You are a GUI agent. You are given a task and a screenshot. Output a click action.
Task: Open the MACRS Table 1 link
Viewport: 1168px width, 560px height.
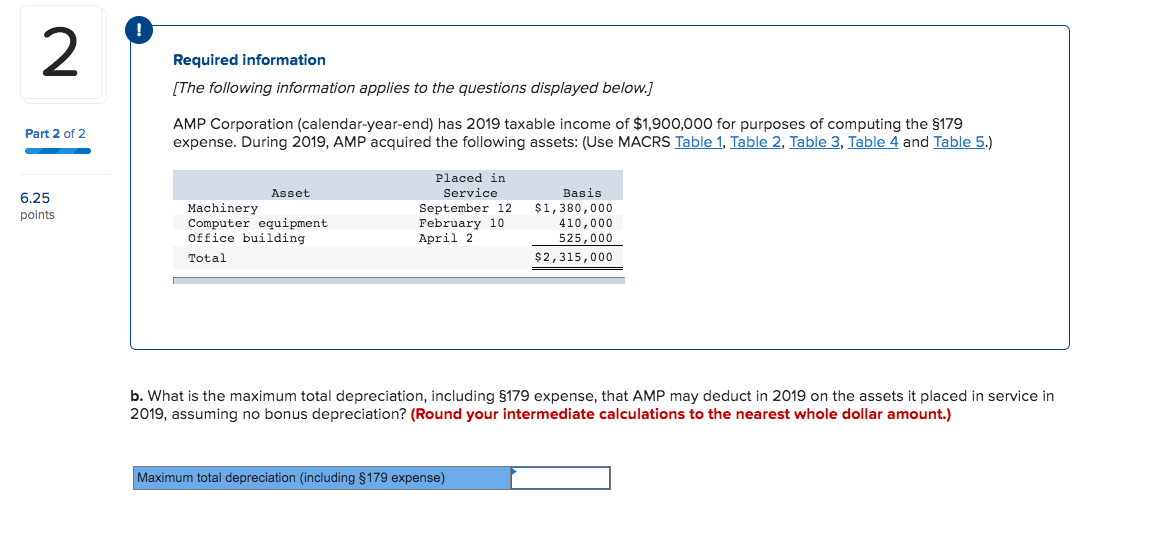click(x=699, y=141)
